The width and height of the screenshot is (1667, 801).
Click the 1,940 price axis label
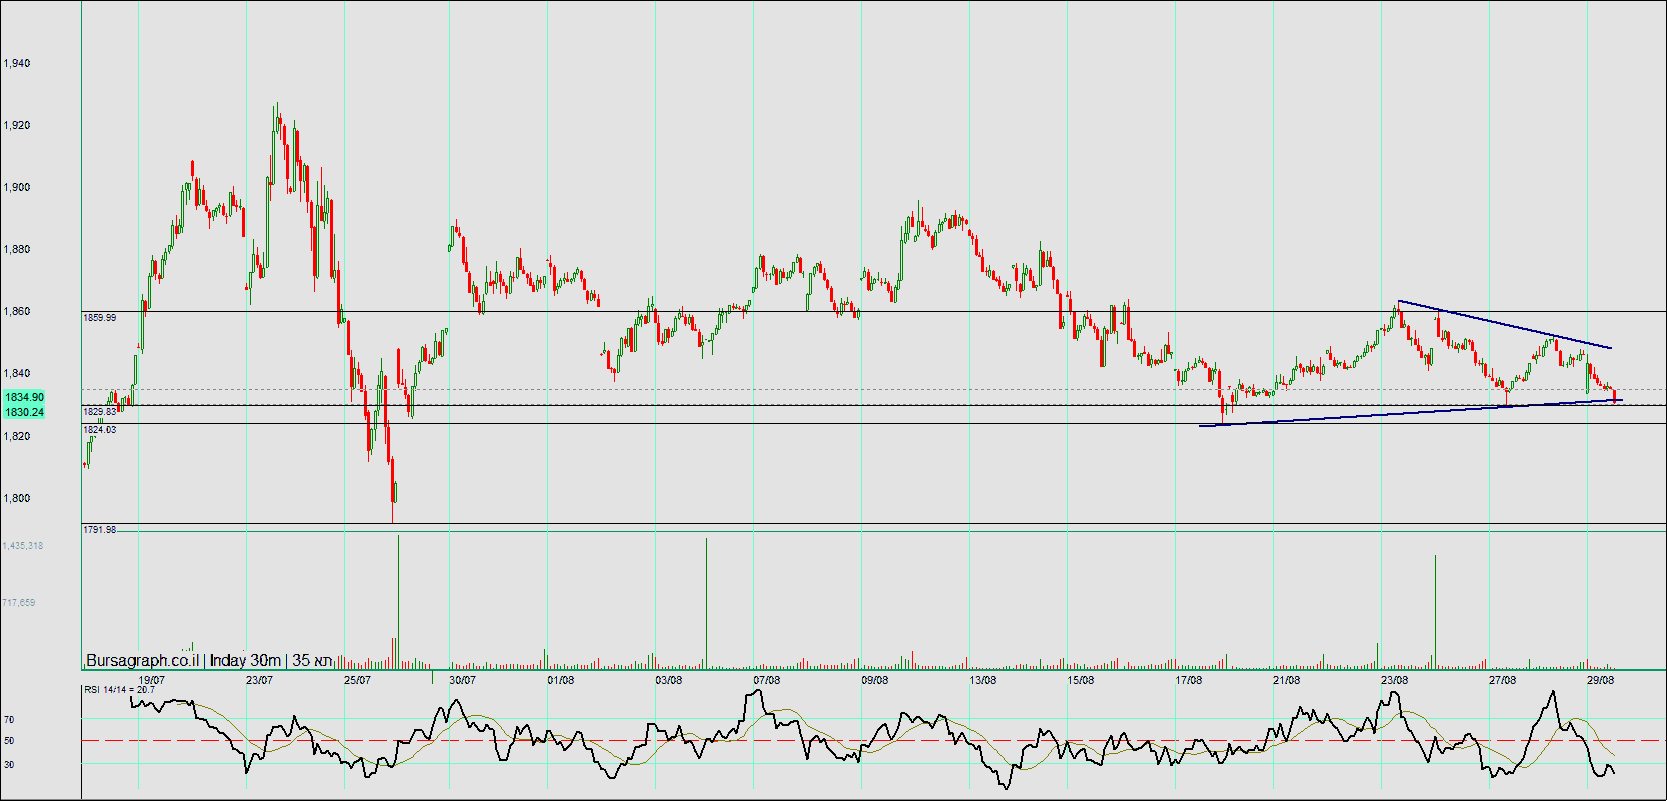(17, 63)
